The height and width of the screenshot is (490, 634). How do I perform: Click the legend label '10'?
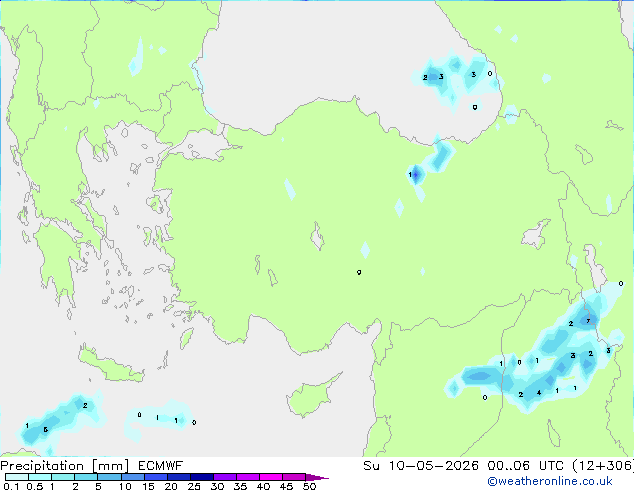pyautogui.click(x=125, y=486)
